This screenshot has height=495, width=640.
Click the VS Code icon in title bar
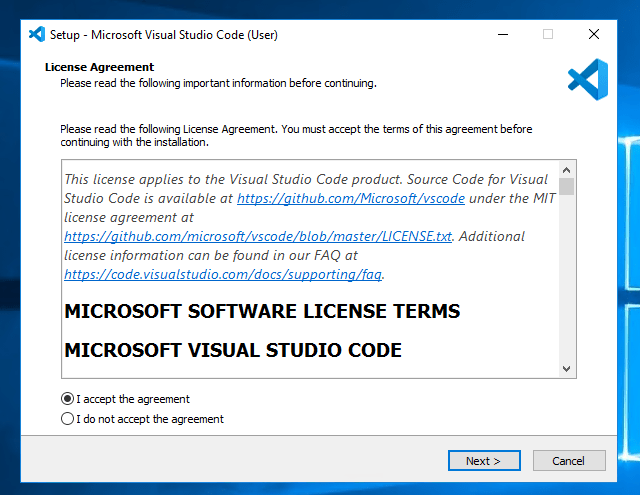pos(37,34)
